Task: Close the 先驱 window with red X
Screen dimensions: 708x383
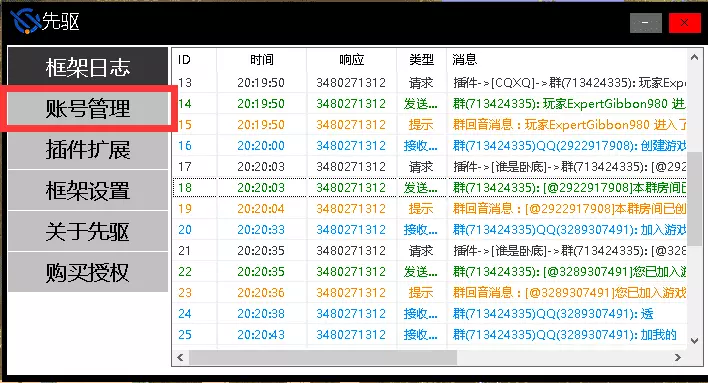Action: coord(685,23)
